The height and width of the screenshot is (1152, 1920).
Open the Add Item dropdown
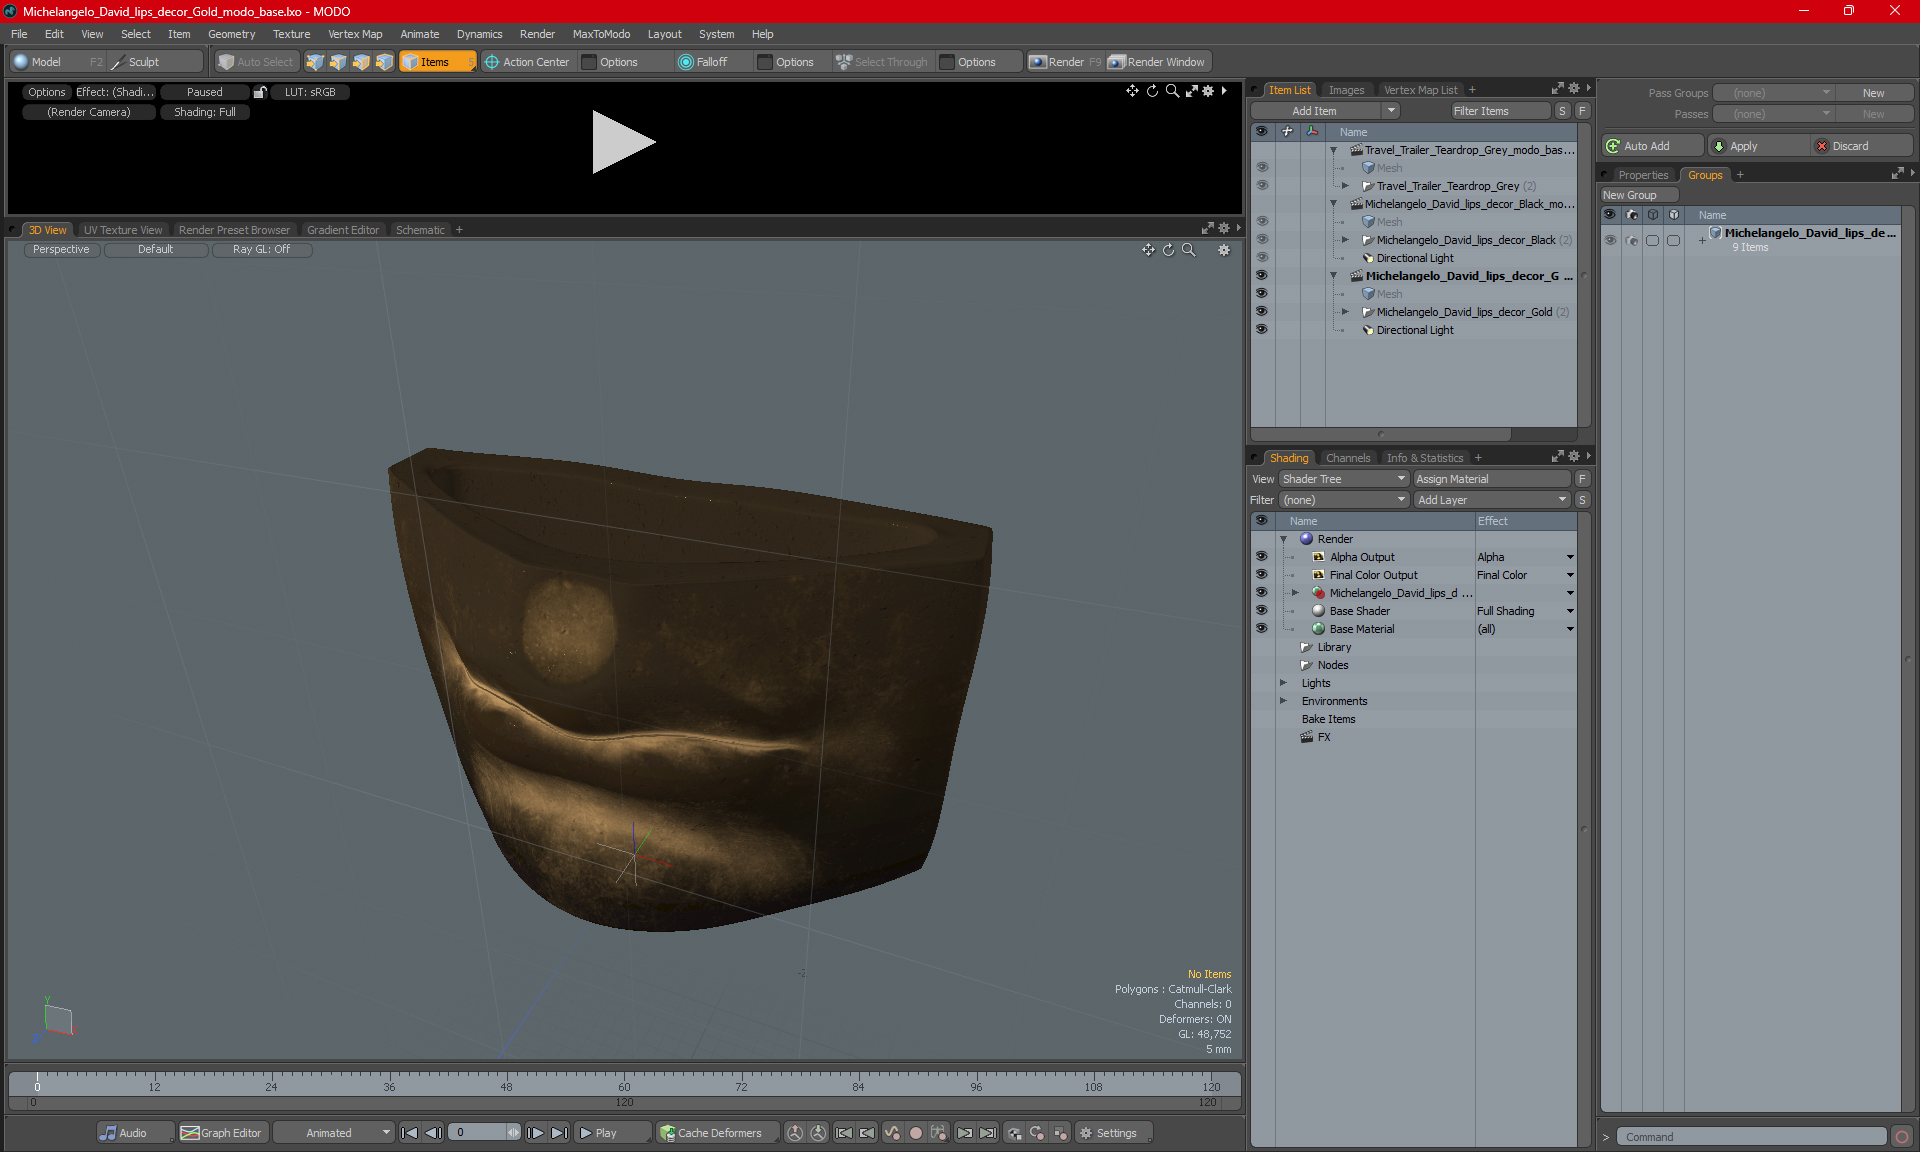[x=1325, y=111]
